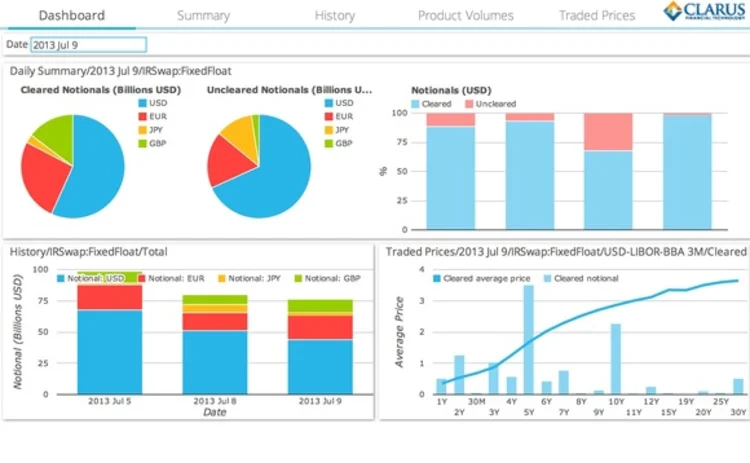Toggle Cleared series in Notionals legend
Screen dimensions: 750x463
431,104
